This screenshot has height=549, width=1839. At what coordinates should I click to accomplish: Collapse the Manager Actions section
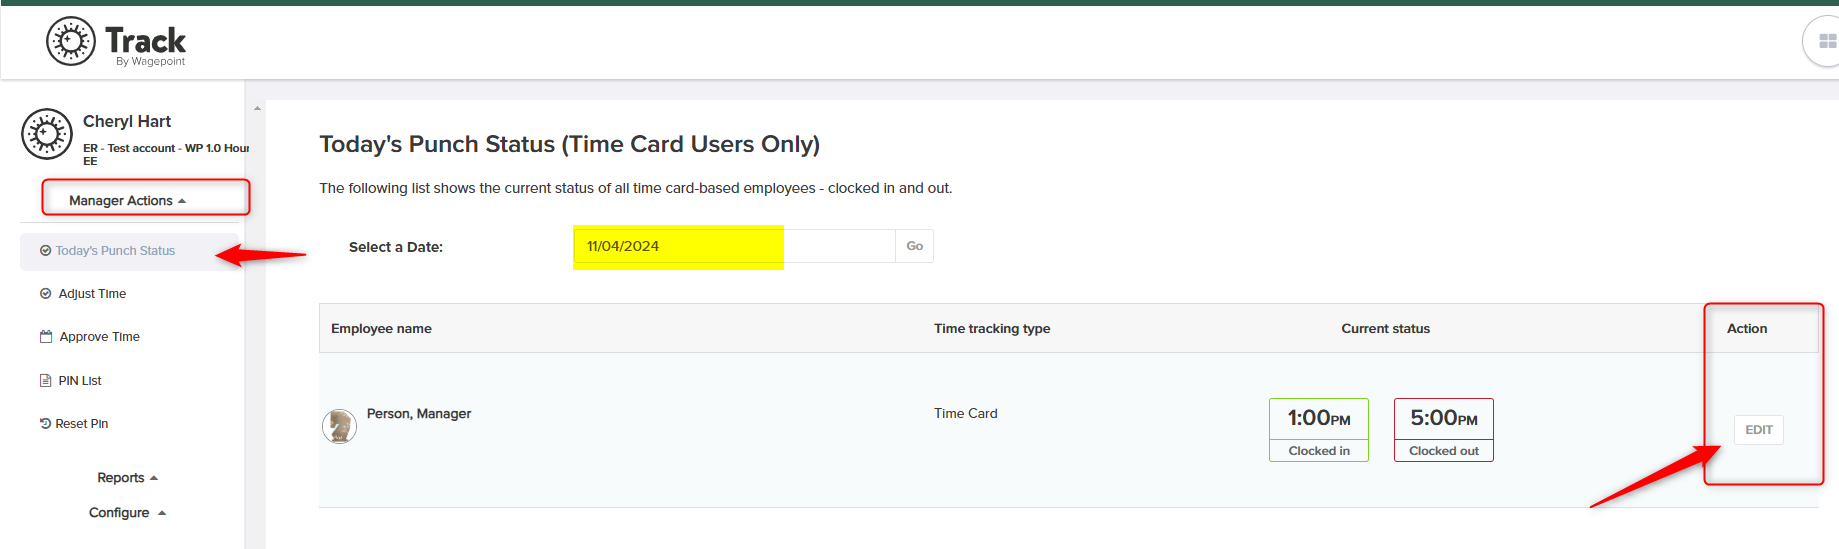pyautogui.click(x=128, y=201)
